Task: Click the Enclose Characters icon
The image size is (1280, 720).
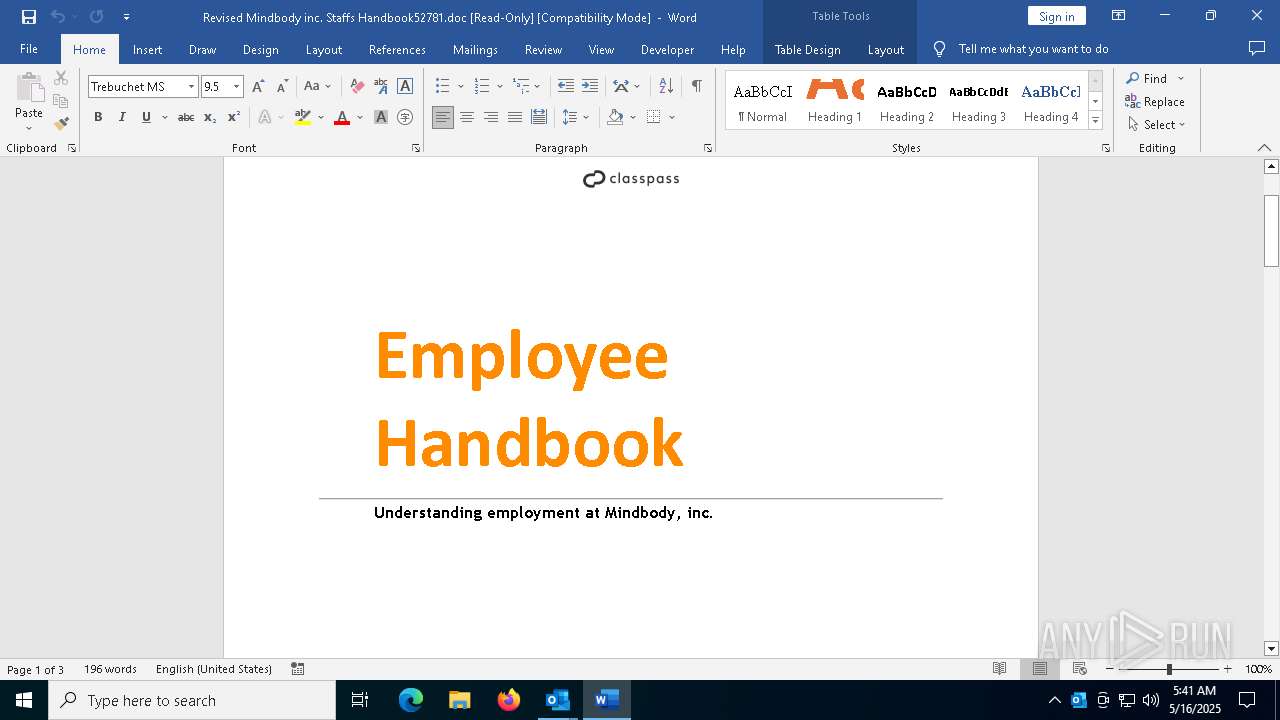Action: pos(405,117)
